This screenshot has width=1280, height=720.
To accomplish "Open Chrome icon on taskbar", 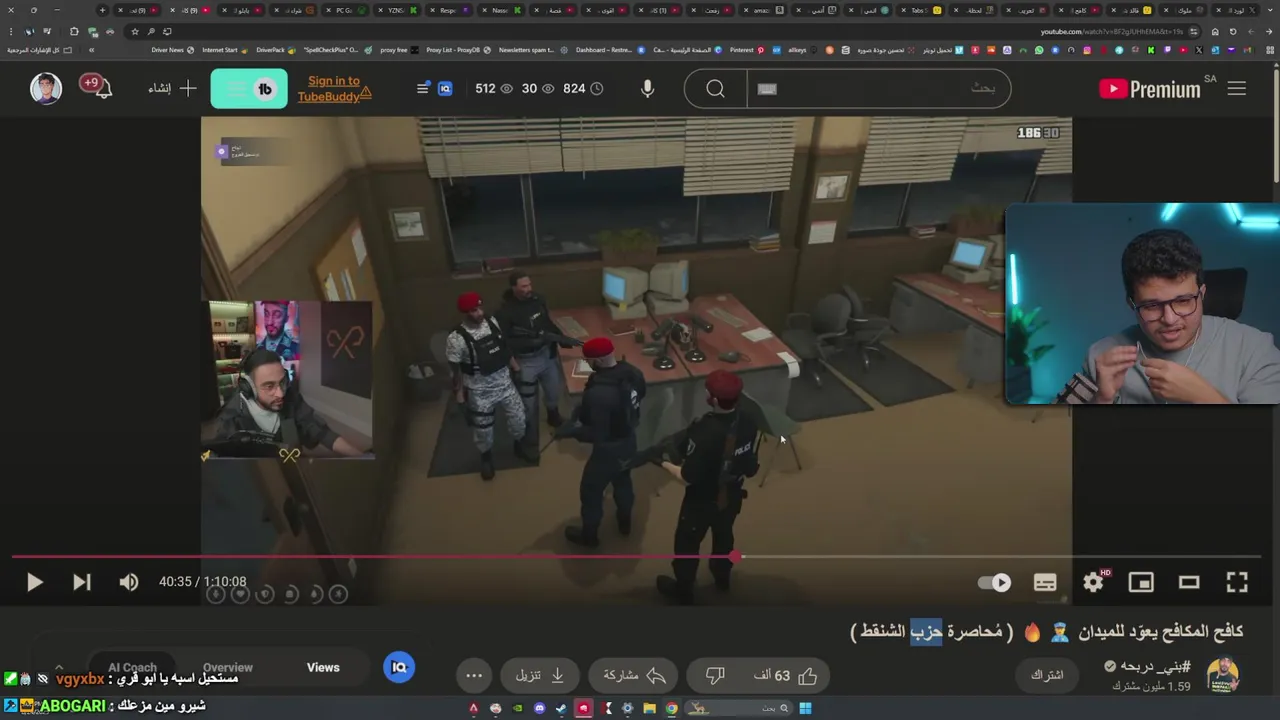I will click(672, 708).
